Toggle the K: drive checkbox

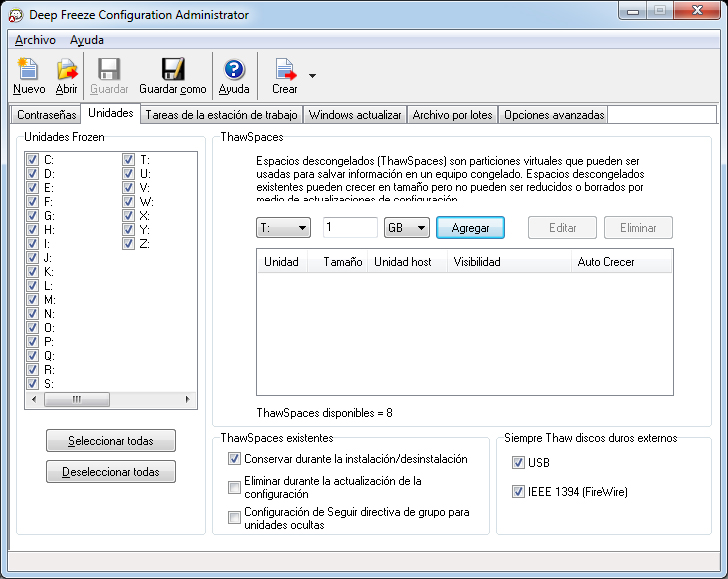(x=32, y=271)
